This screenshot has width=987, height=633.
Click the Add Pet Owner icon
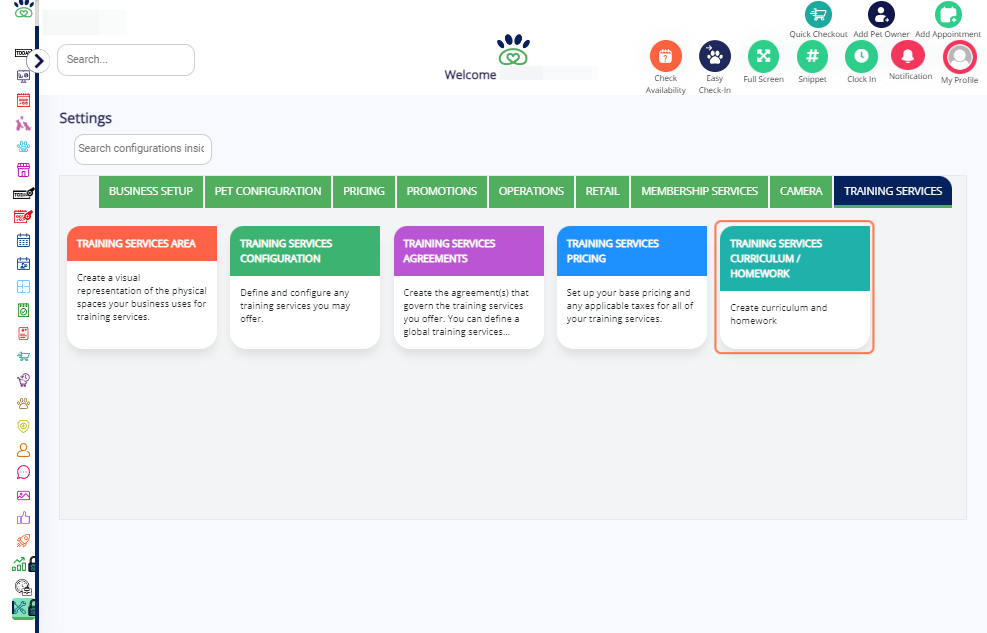coord(881,14)
